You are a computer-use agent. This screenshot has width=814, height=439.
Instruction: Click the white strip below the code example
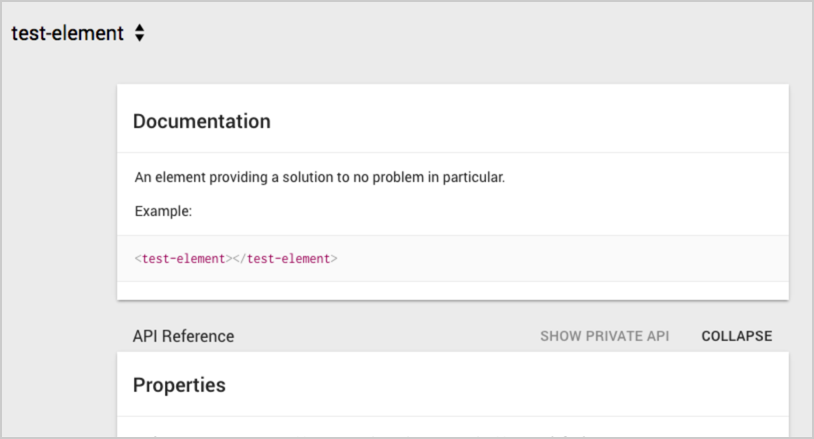pos(453,291)
